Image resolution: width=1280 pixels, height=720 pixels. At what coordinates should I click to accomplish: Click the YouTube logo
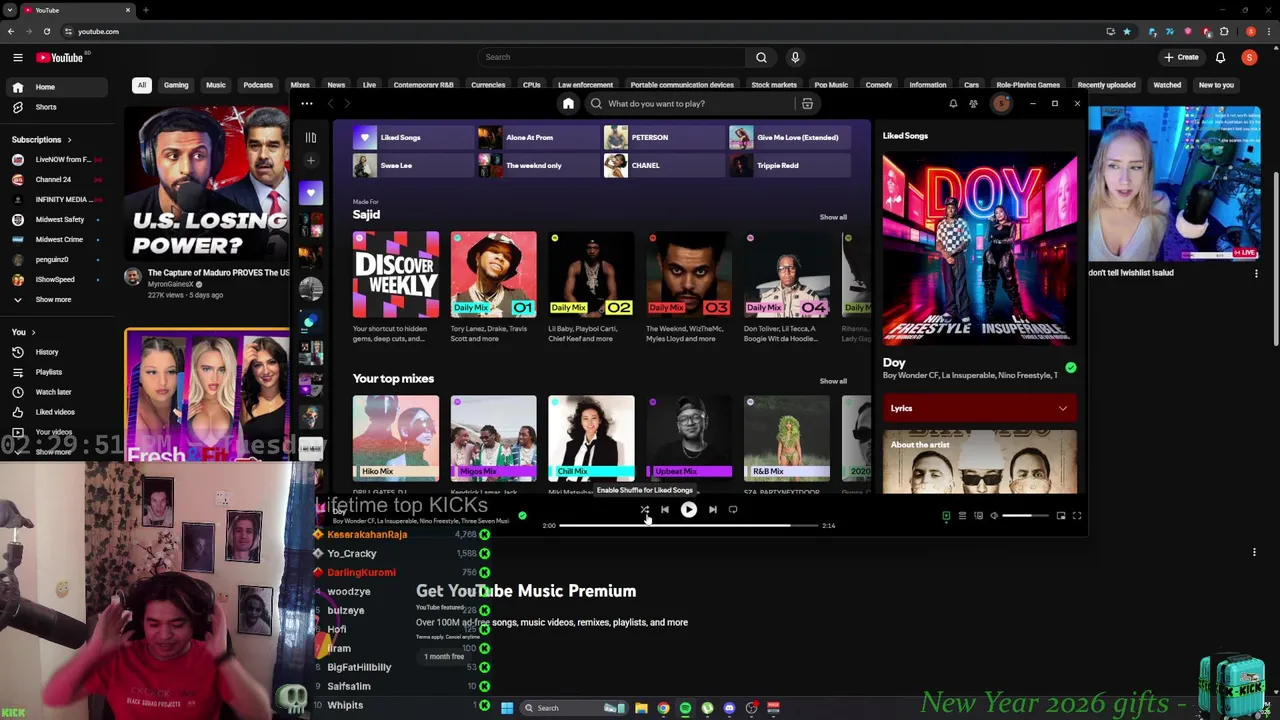[x=60, y=57]
